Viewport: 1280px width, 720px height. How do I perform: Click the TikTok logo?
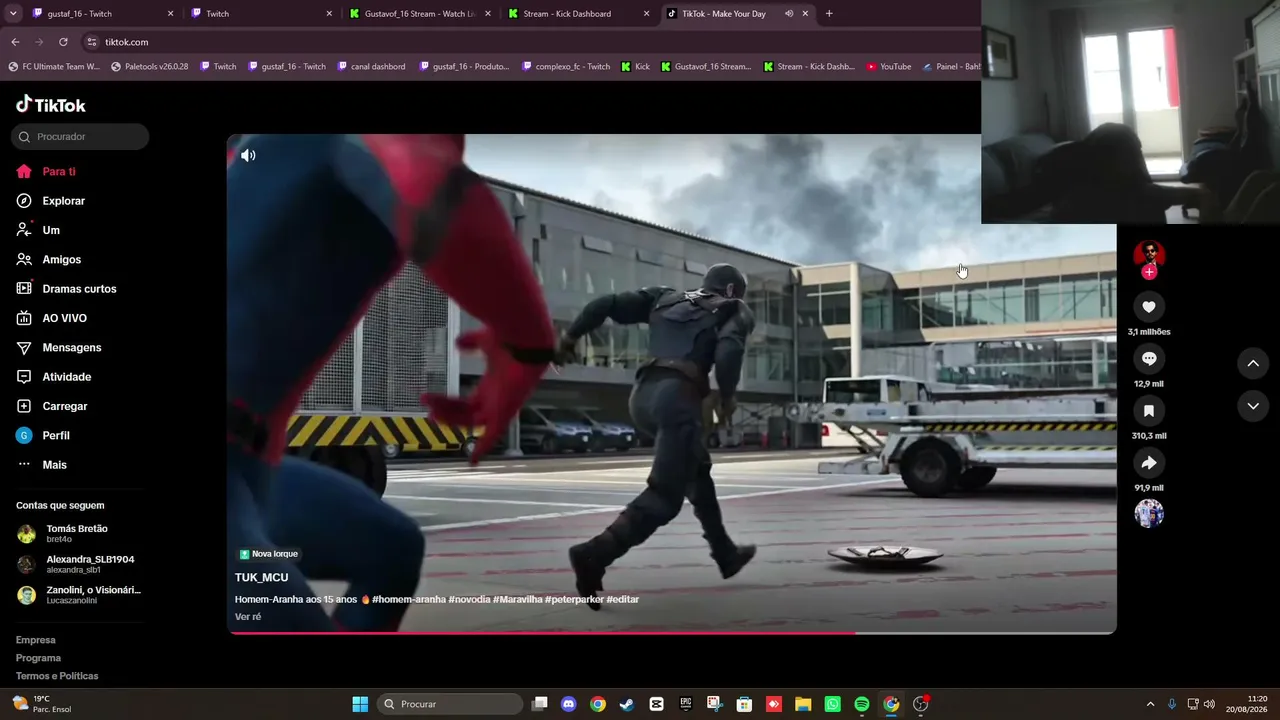(51, 104)
